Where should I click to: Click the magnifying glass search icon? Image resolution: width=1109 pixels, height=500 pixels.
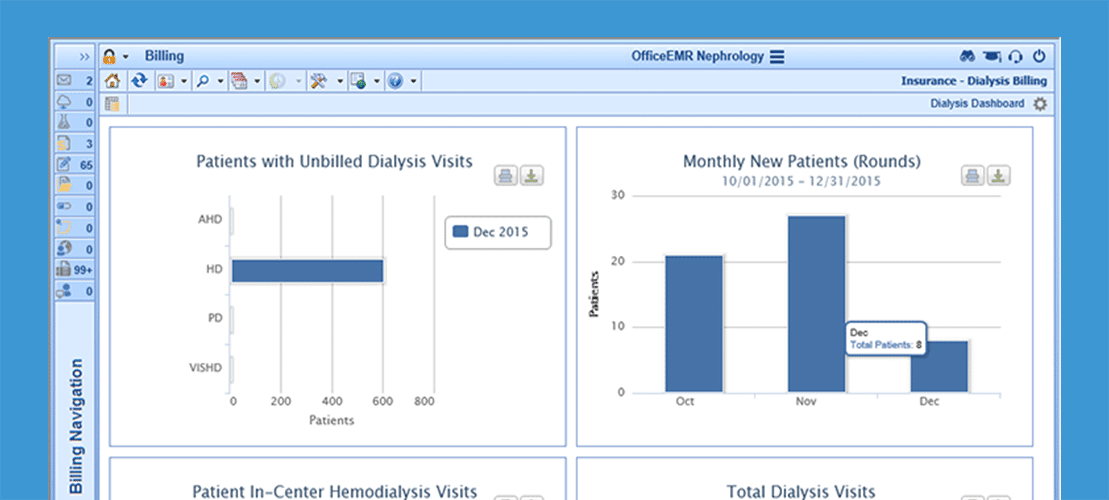(x=202, y=81)
